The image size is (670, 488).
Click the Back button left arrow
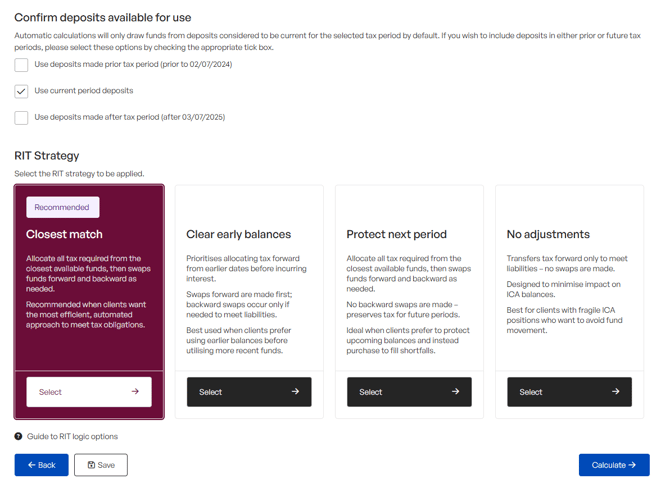(x=31, y=465)
